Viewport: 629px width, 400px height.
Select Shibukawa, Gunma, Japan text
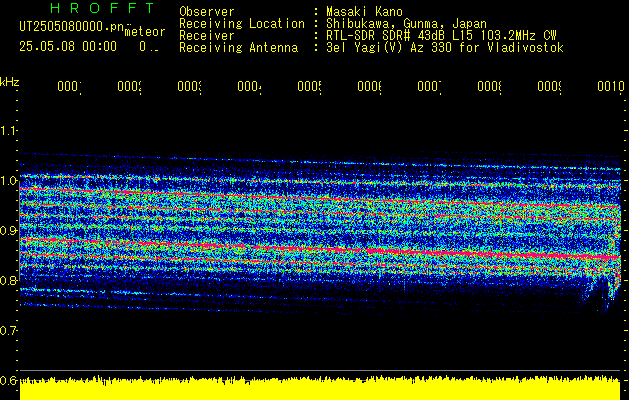click(x=406, y=24)
